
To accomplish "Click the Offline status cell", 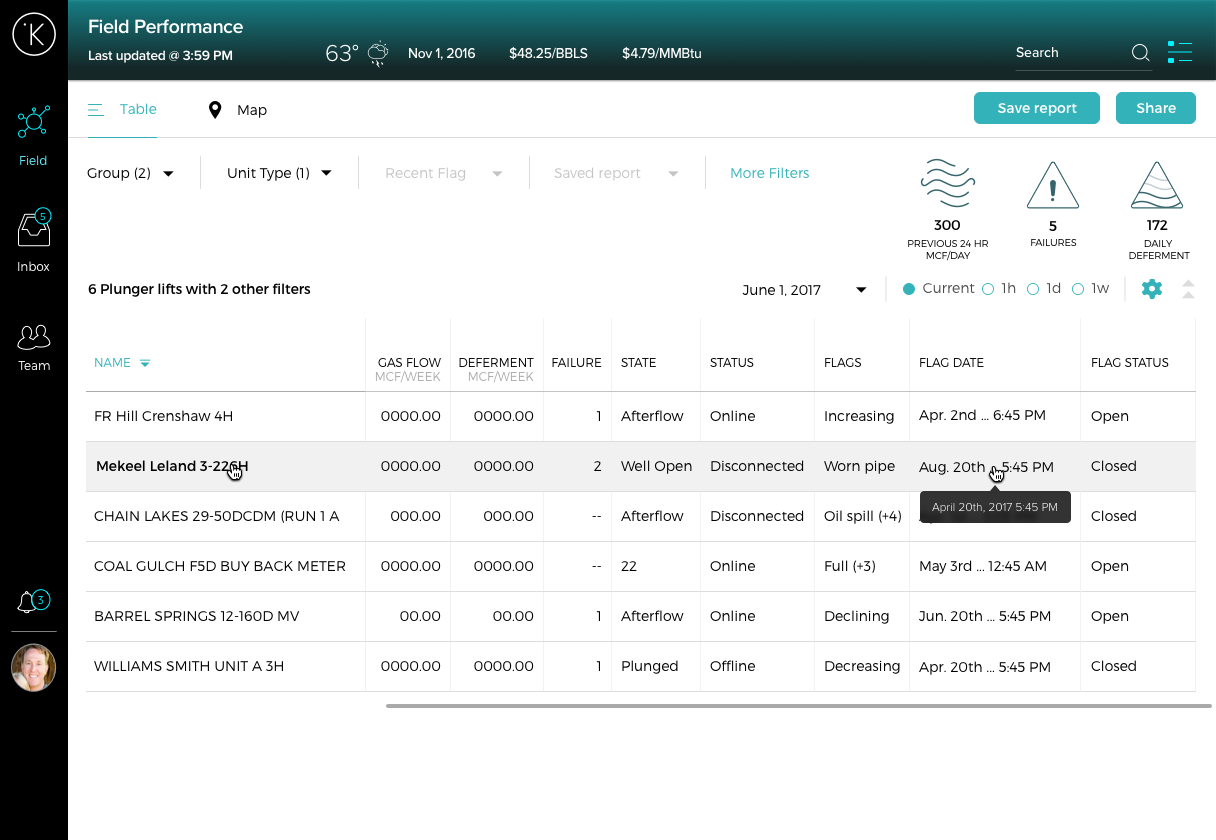I will point(733,666).
